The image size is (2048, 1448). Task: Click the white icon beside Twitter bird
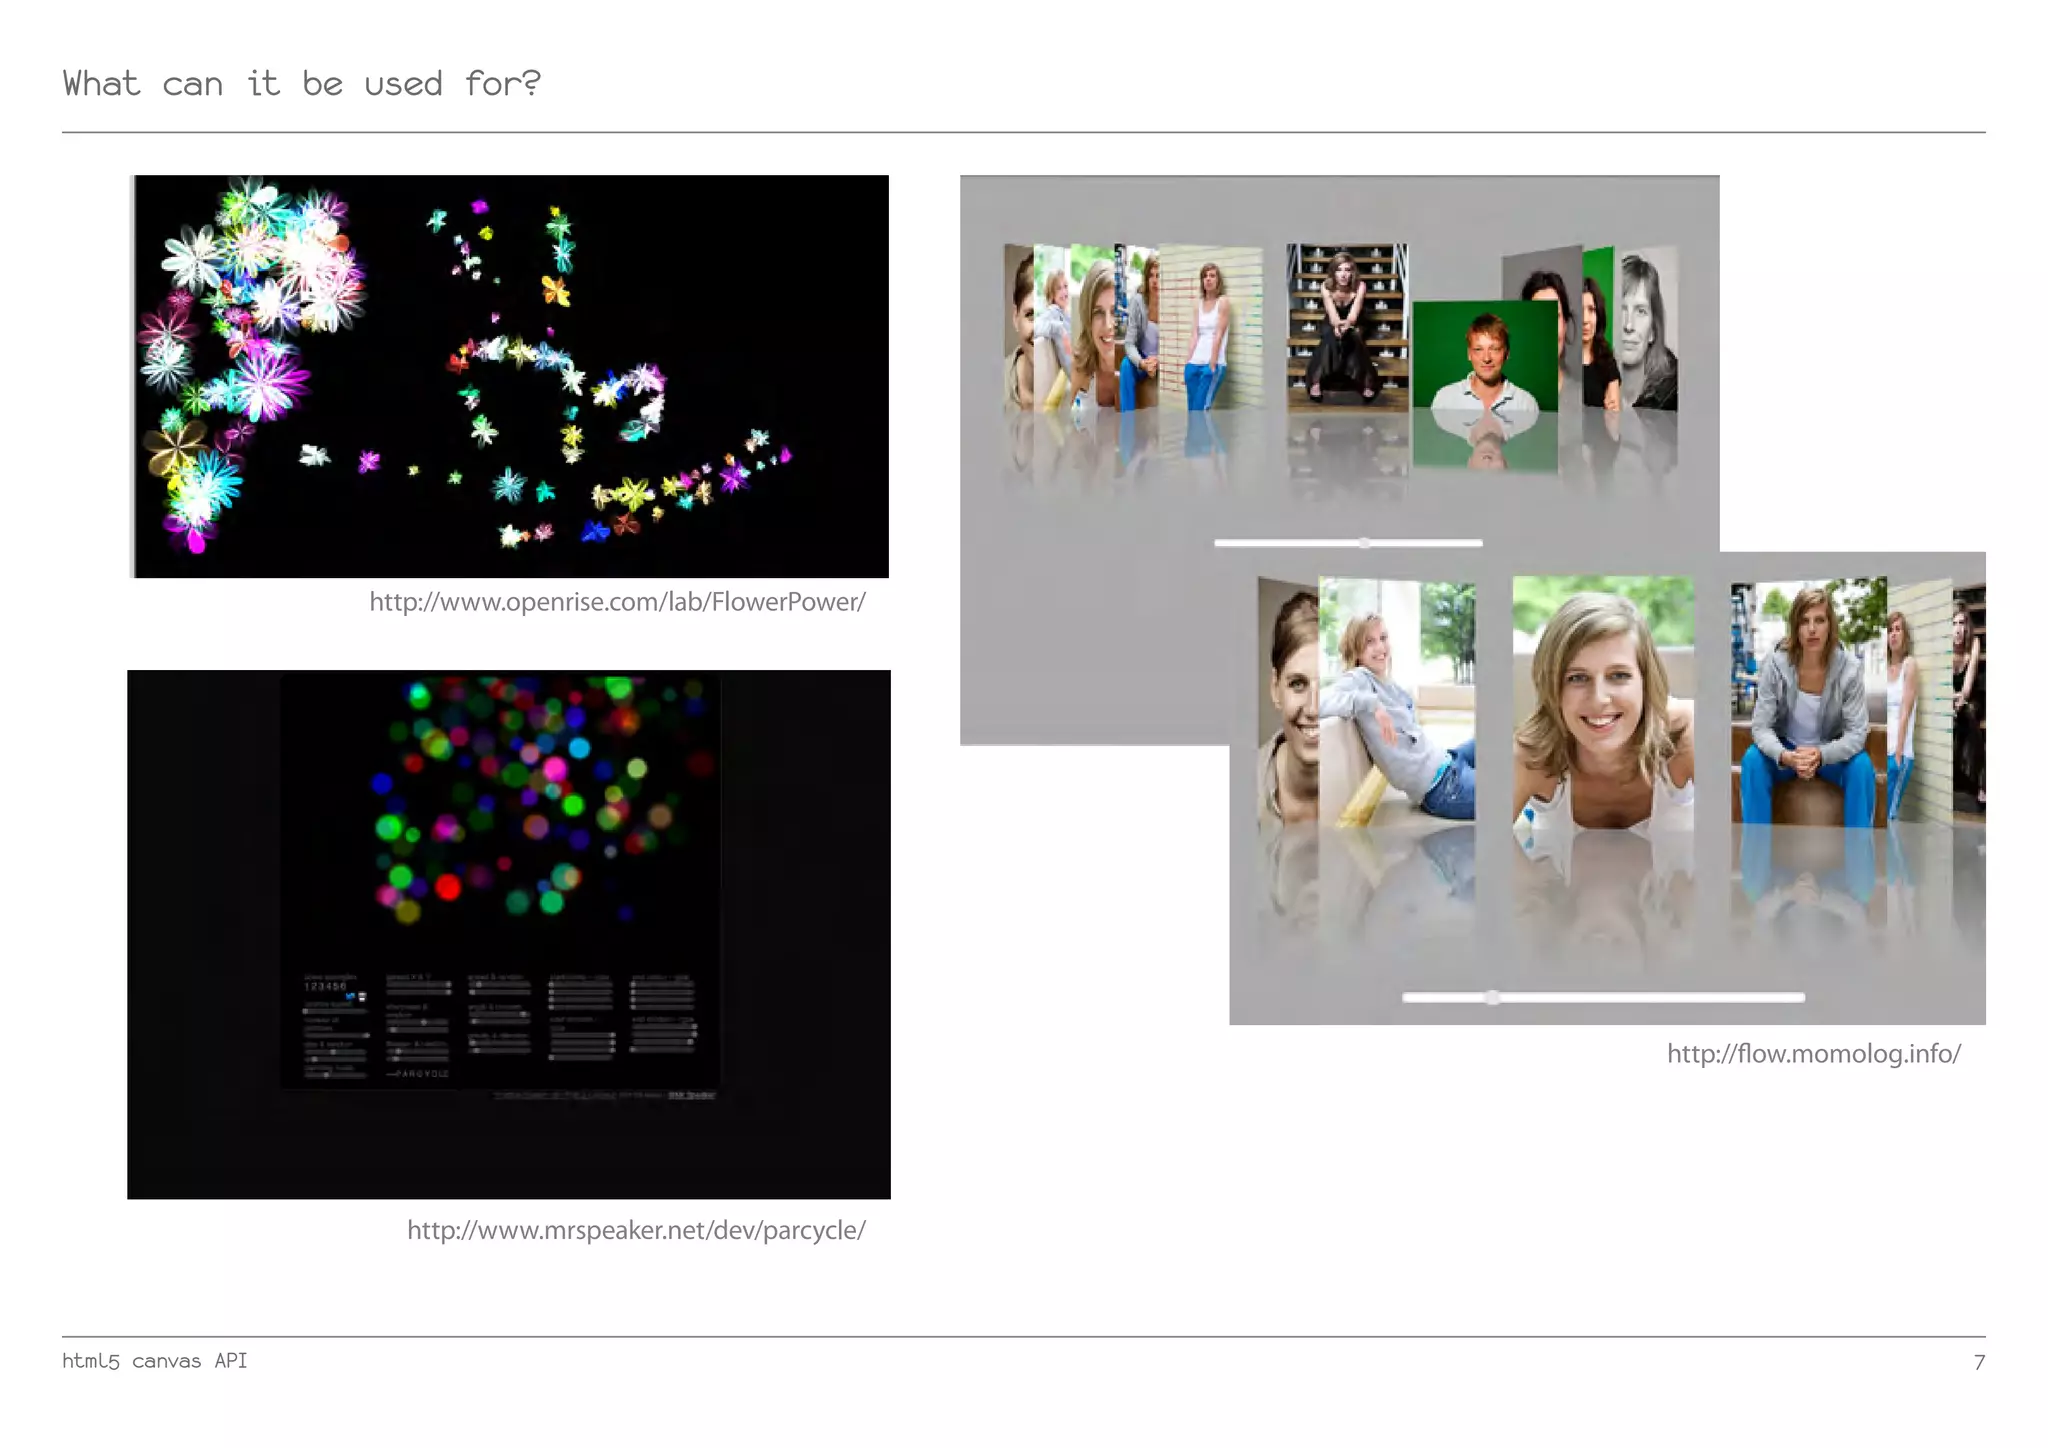[362, 996]
